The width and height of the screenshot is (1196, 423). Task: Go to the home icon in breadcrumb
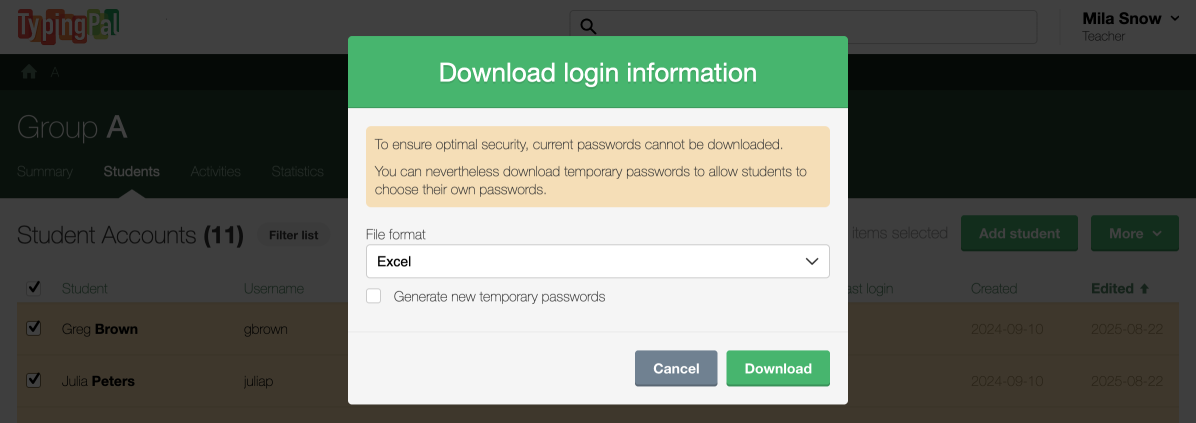(29, 72)
